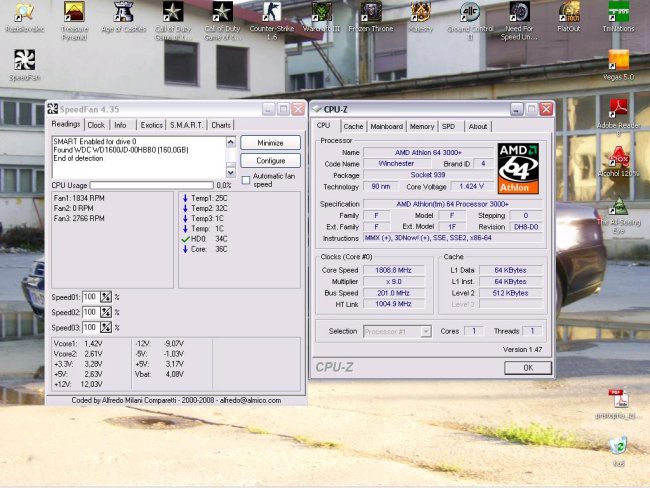Click the Fan1 1834 RPM reading
The image size is (650, 488).
pos(79,198)
